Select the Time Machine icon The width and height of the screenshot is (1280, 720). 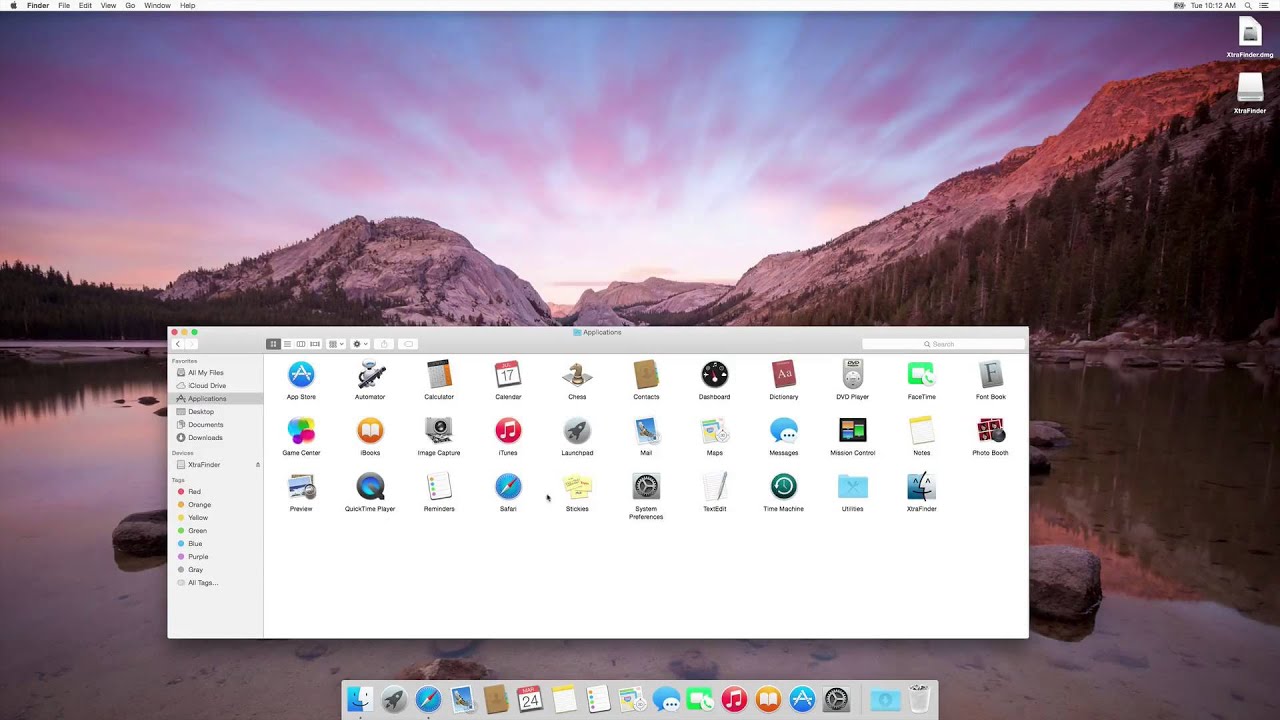pyautogui.click(x=784, y=487)
